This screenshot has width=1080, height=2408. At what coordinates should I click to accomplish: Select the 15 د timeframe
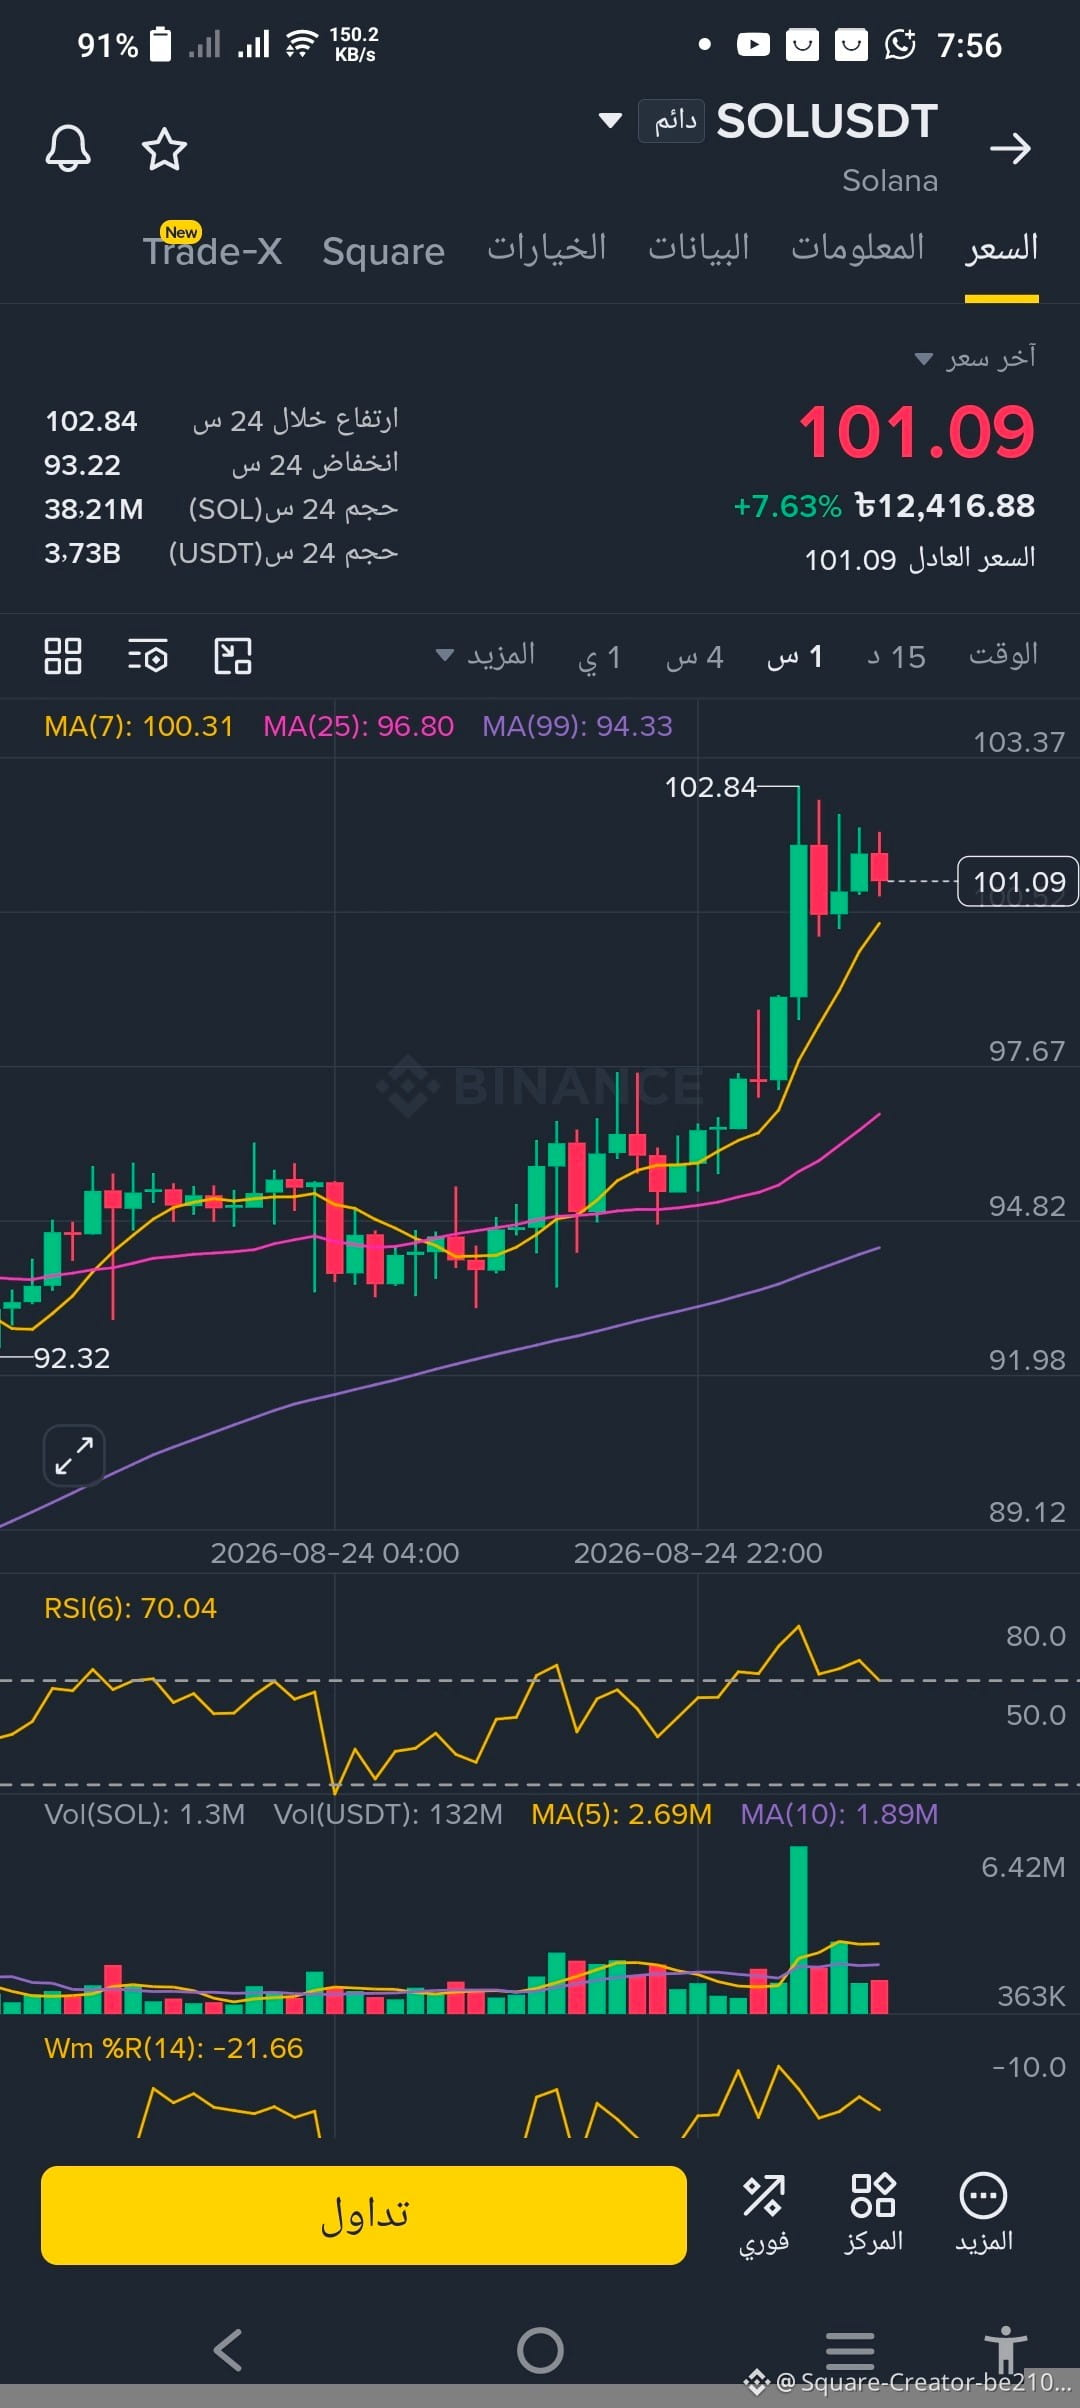(x=896, y=657)
